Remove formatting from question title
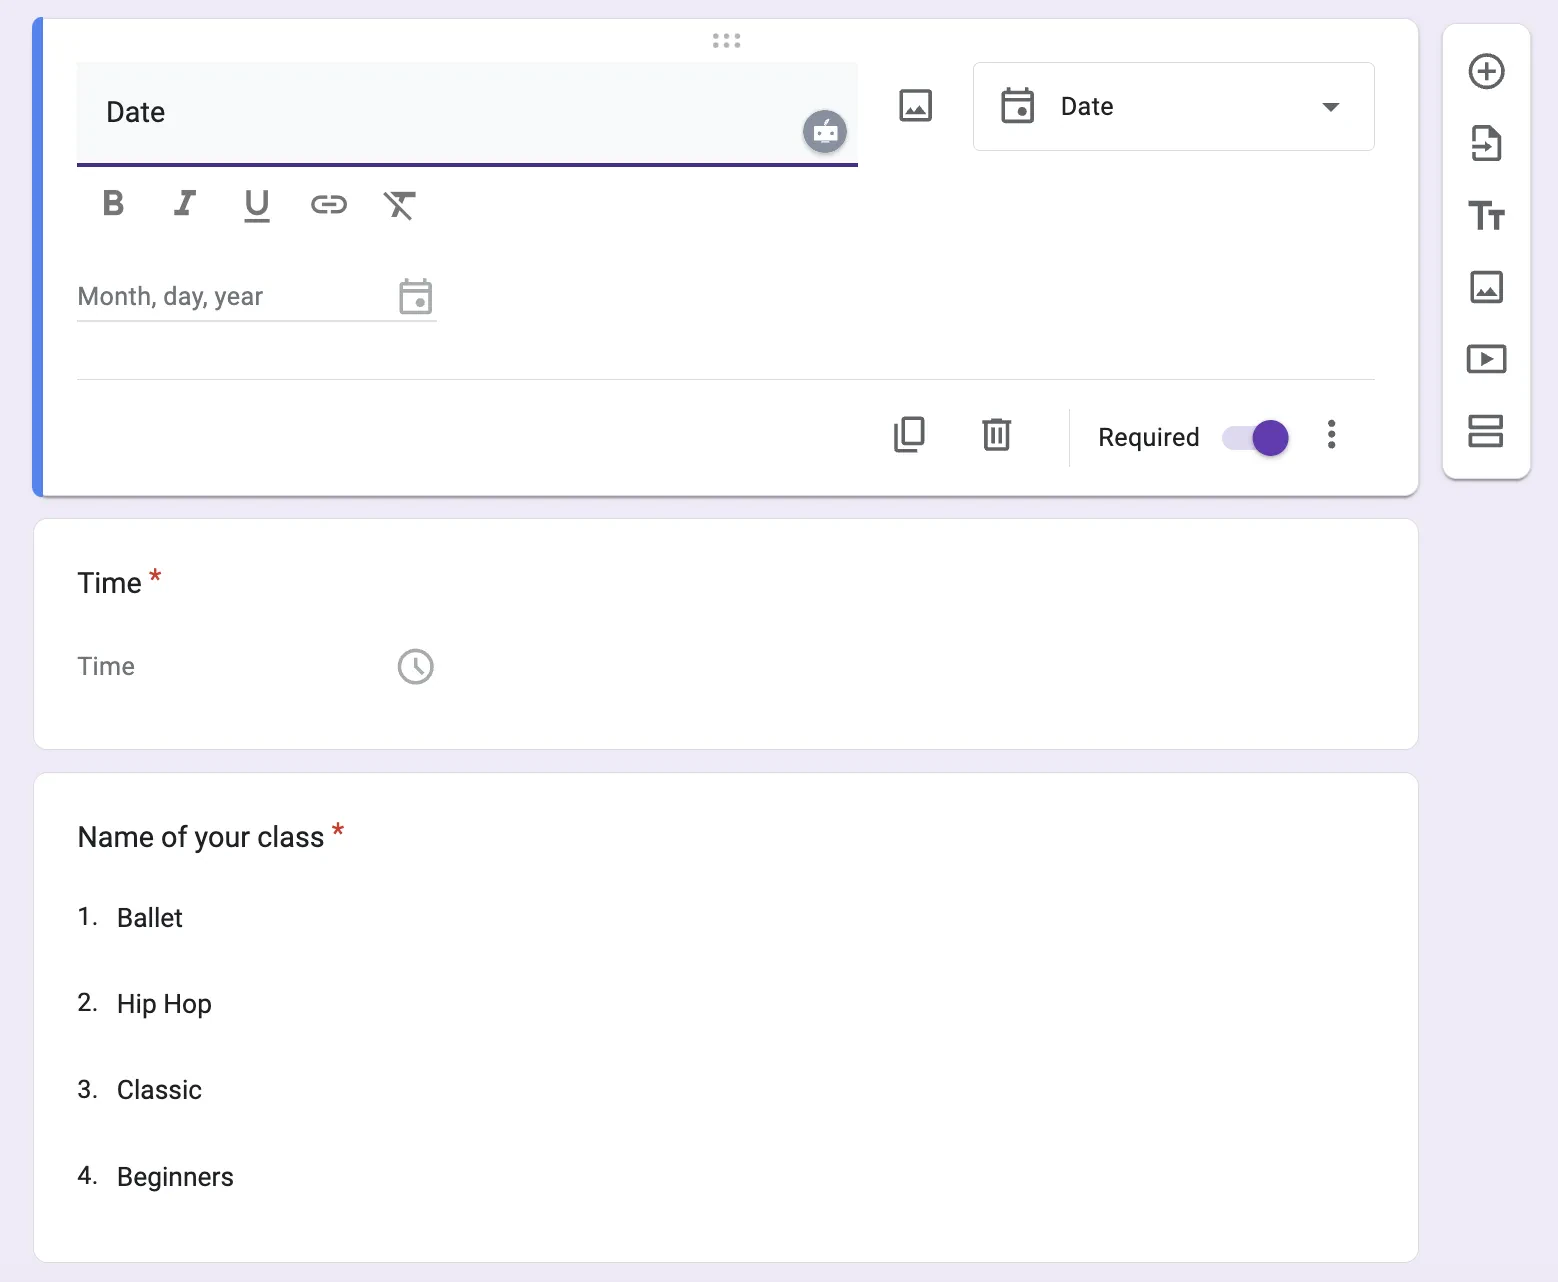The width and height of the screenshot is (1558, 1282). (399, 205)
